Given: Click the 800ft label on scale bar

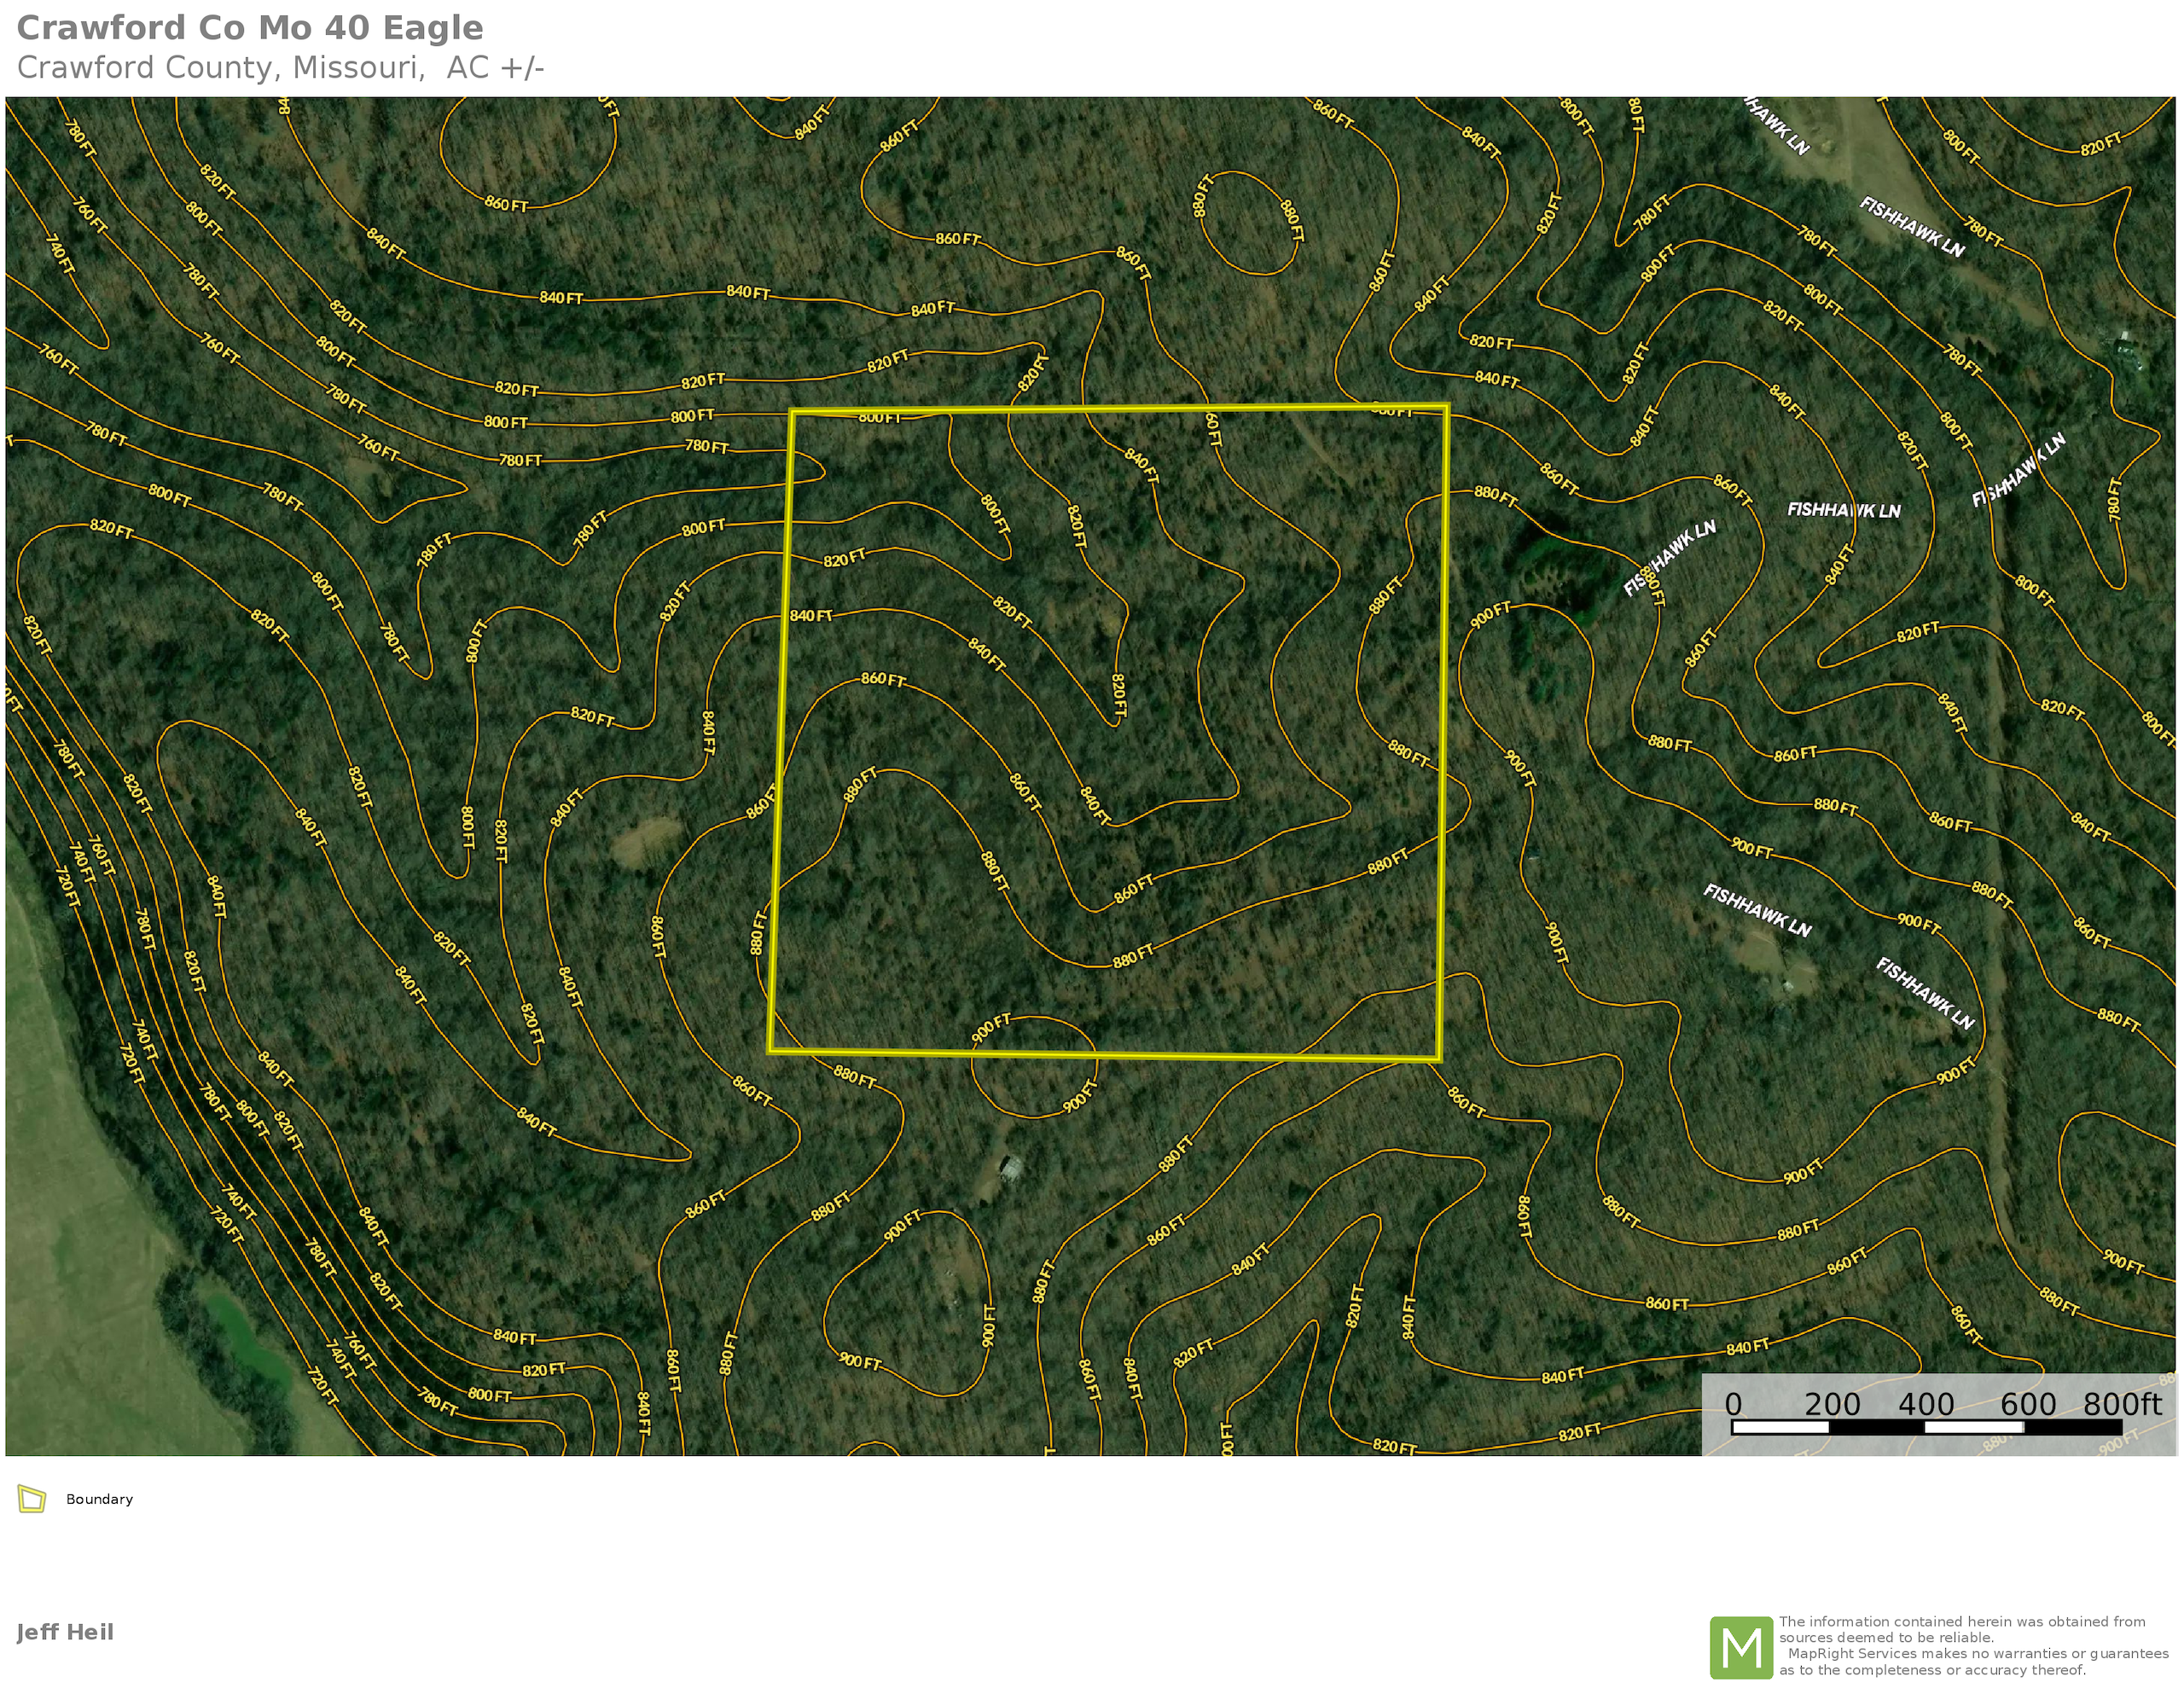Looking at the screenshot, I should (2121, 1404).
